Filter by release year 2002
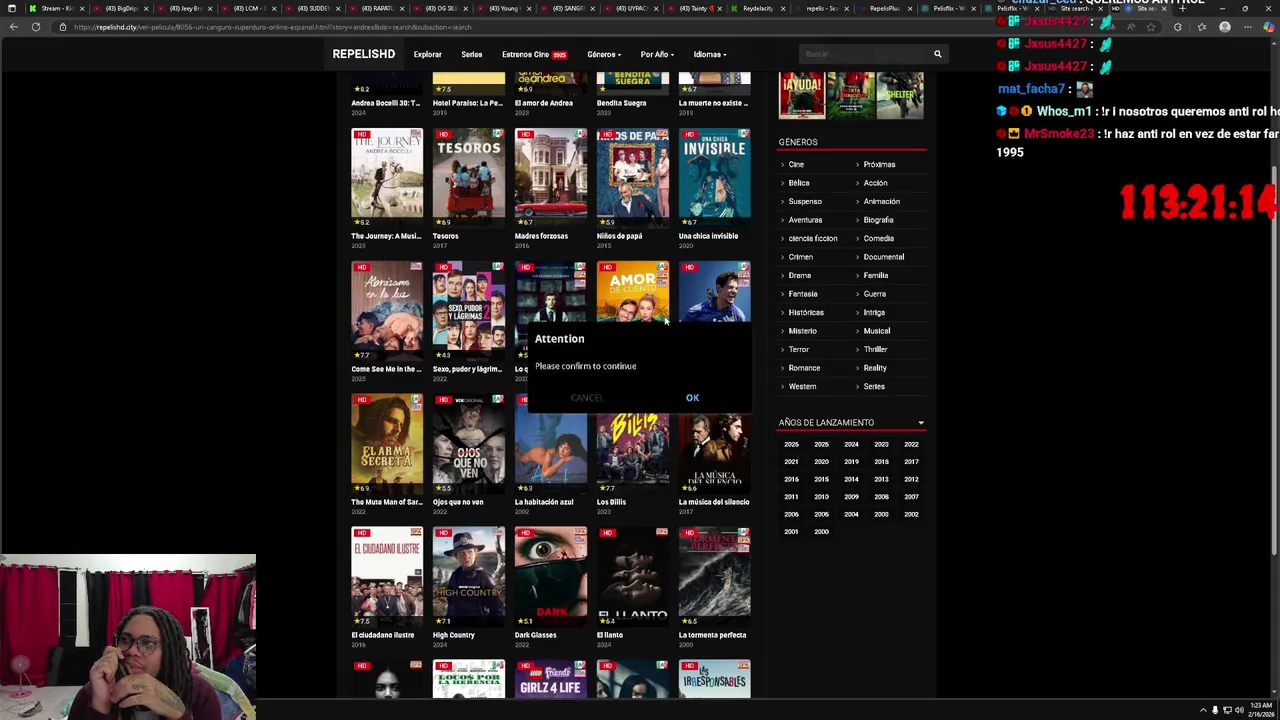This screenshot has height=720, width=1280. (x=911, y=514)
